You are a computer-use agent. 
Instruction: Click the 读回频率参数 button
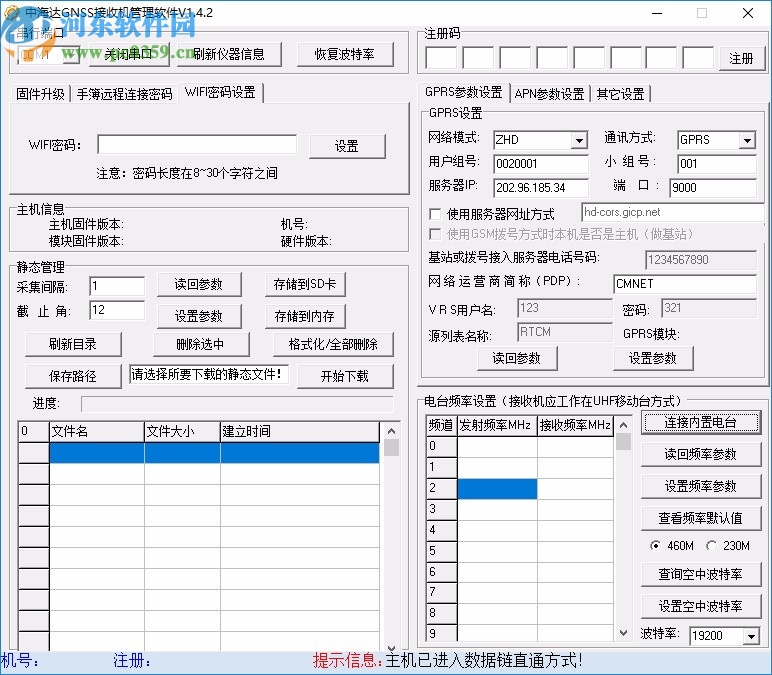point(701,454)
